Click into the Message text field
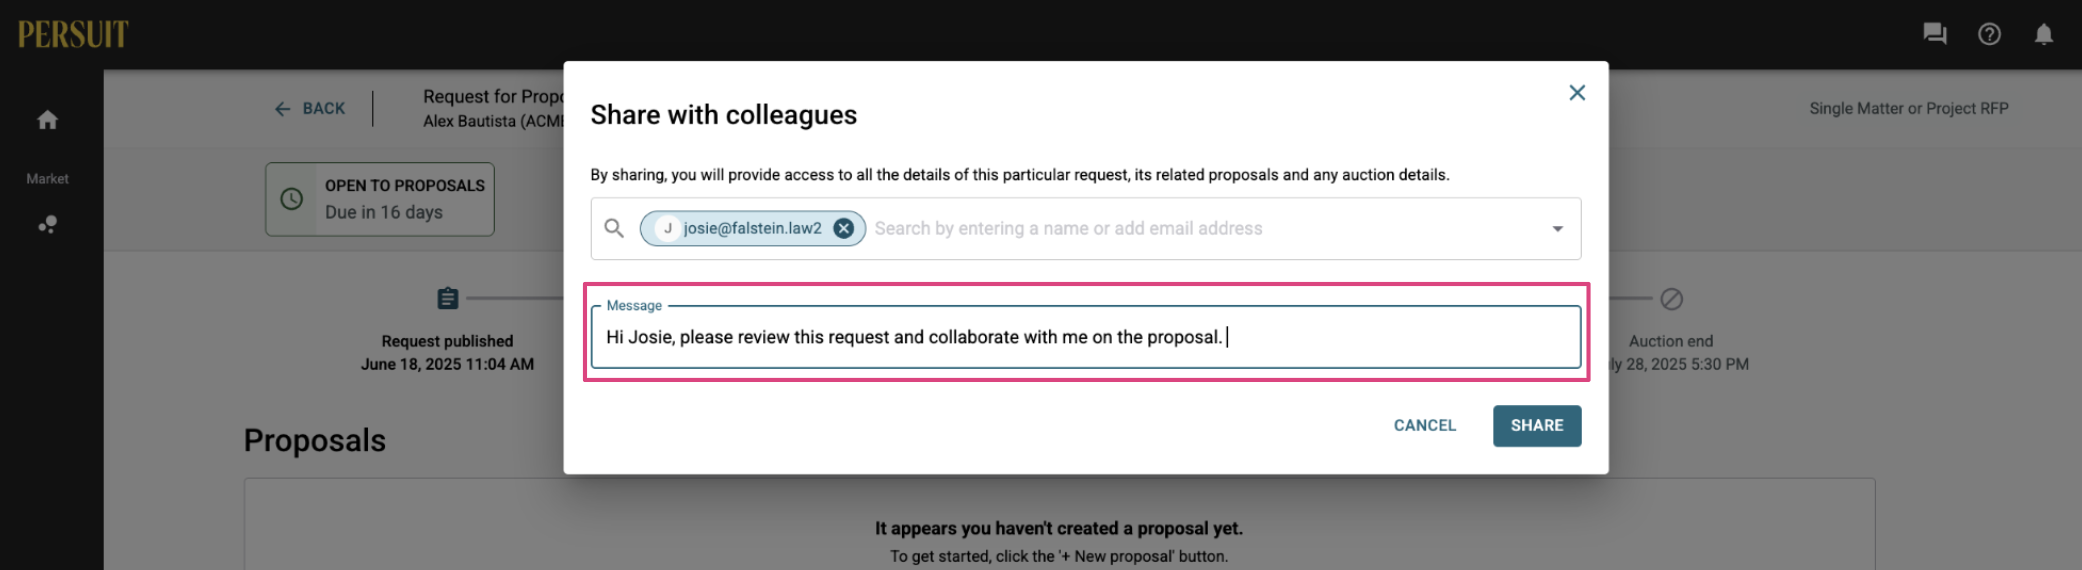The image size is (2082, 570). pos(1086,337)
